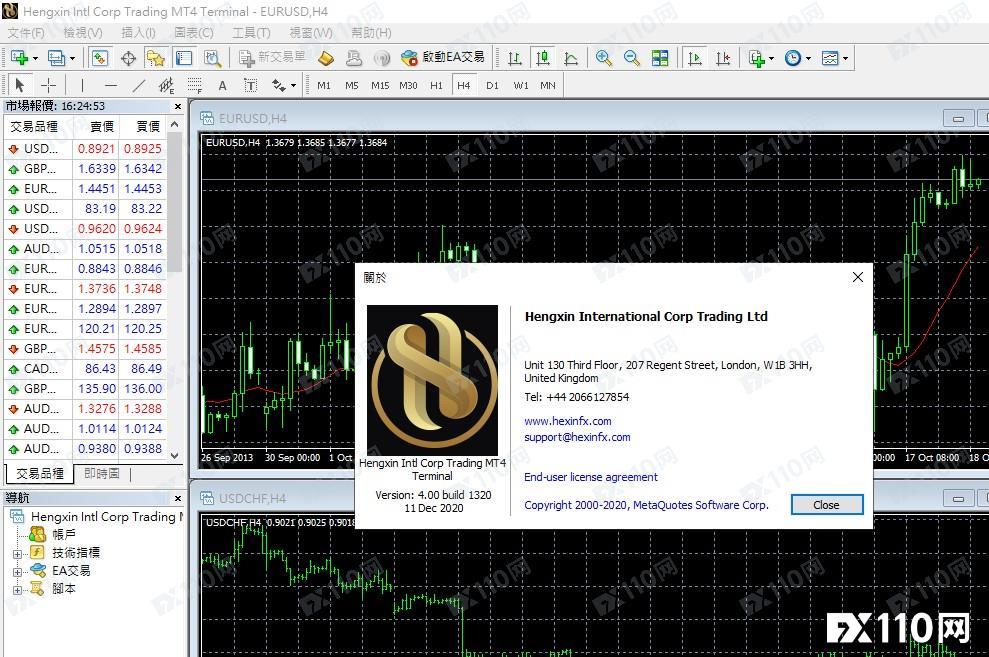Select the vertical line drawing tool
The height and width of the screenshot is (657, 989).
pos(82,86)
